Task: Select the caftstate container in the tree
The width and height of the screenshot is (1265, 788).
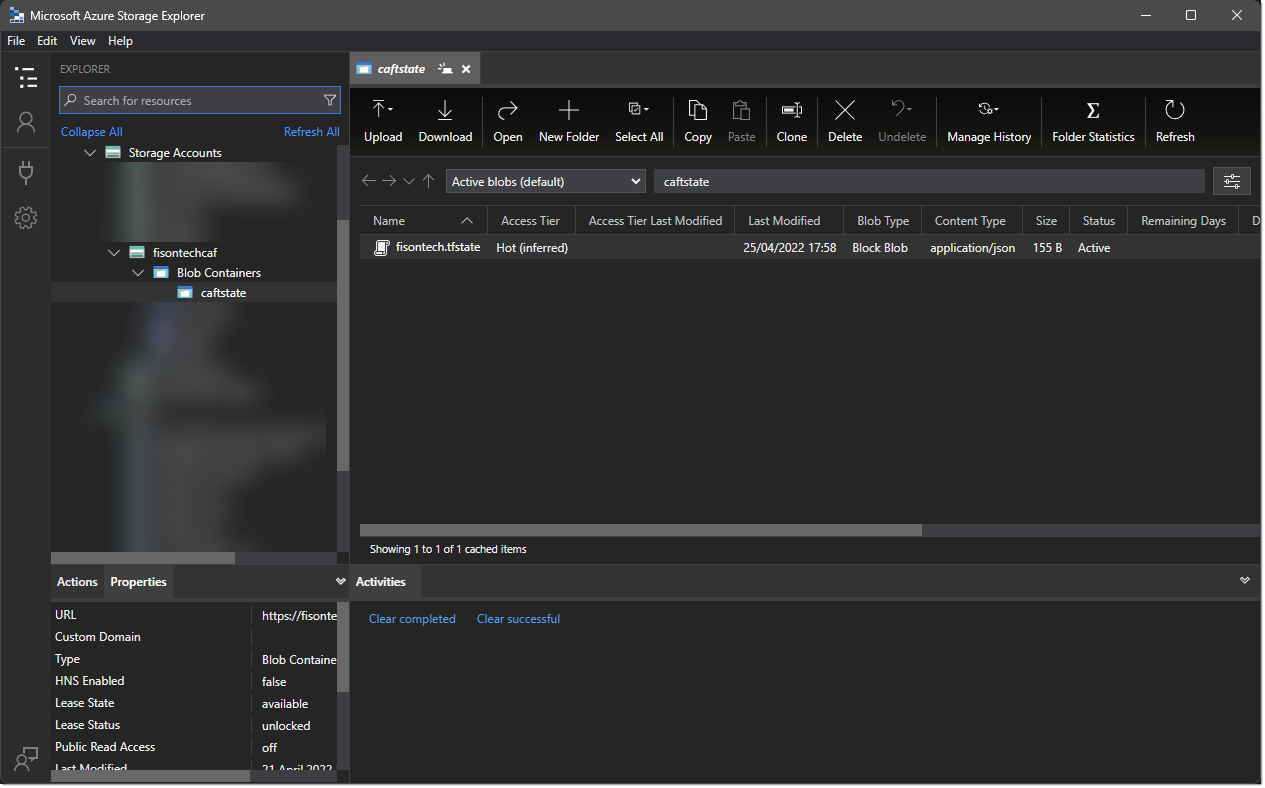Action: click(194, 293)
